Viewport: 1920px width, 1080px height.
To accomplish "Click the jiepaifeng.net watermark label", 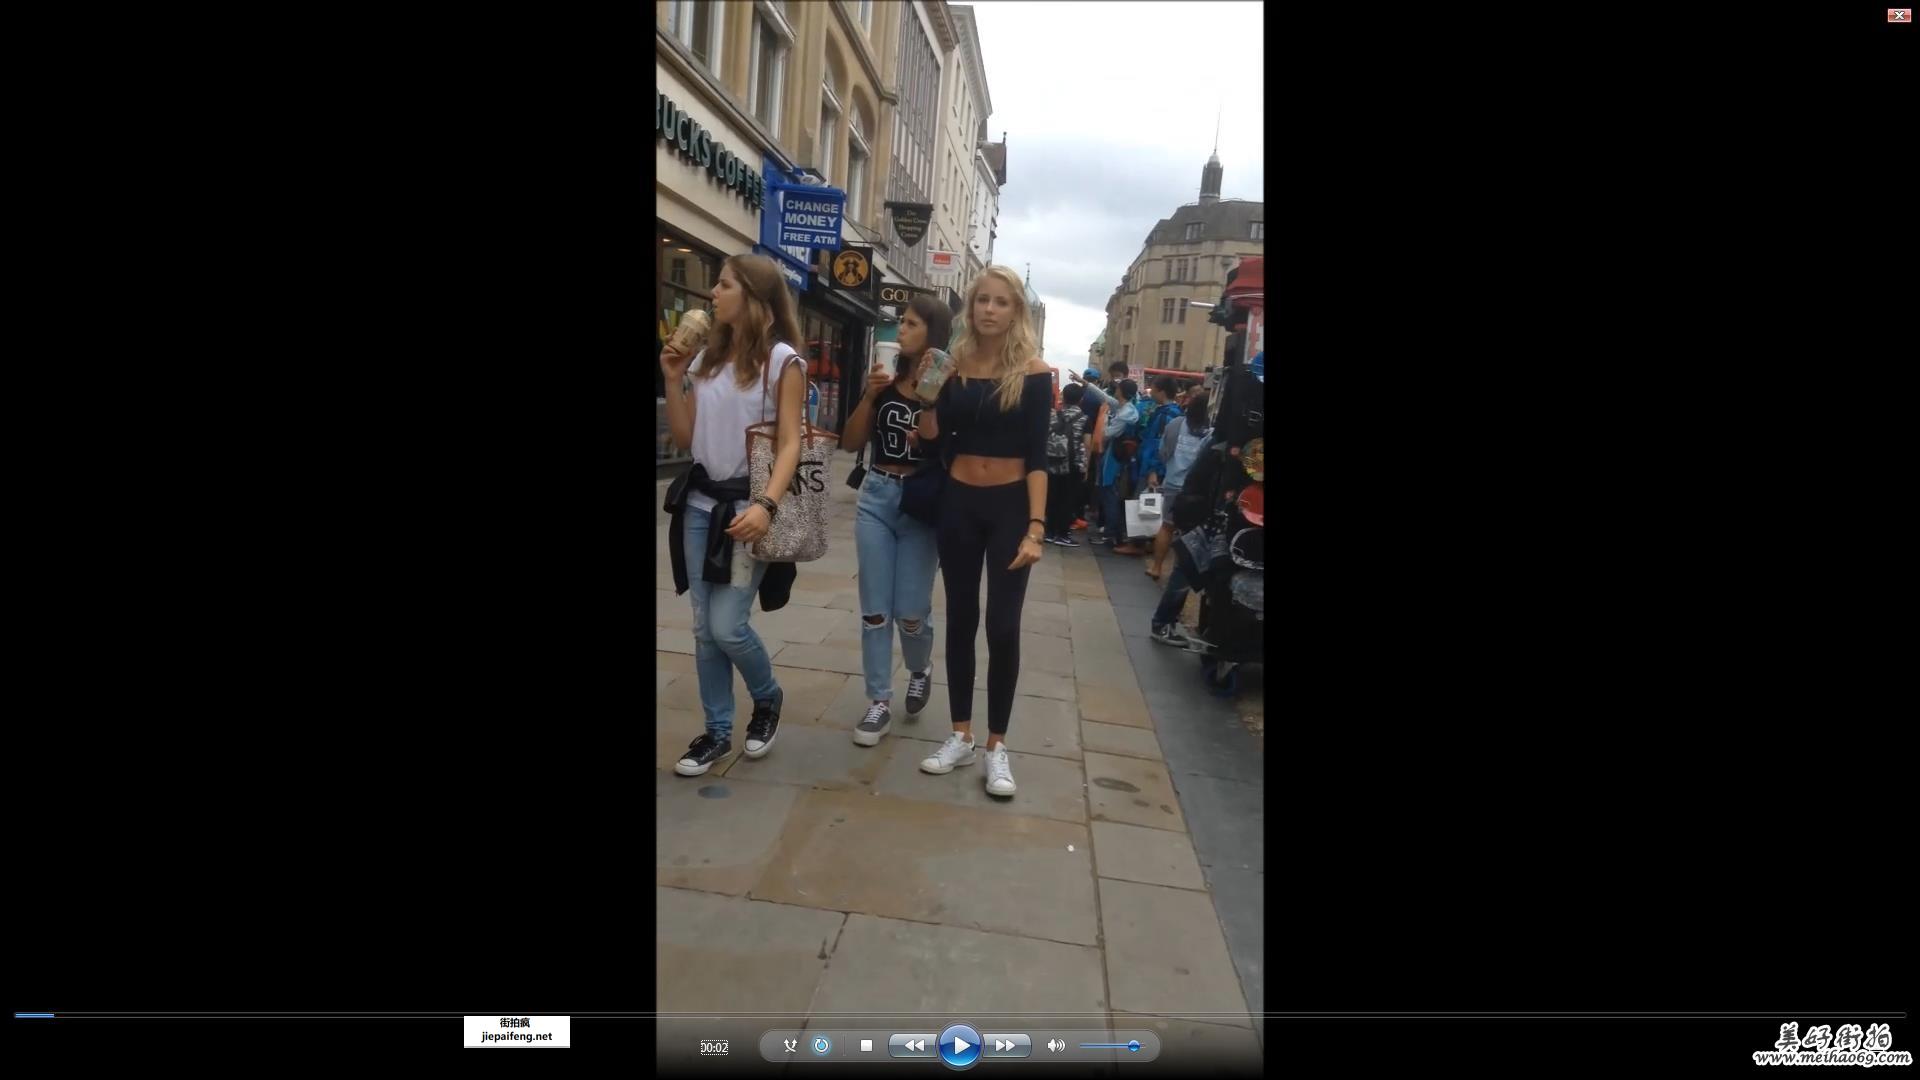I will coord(516,1031).
